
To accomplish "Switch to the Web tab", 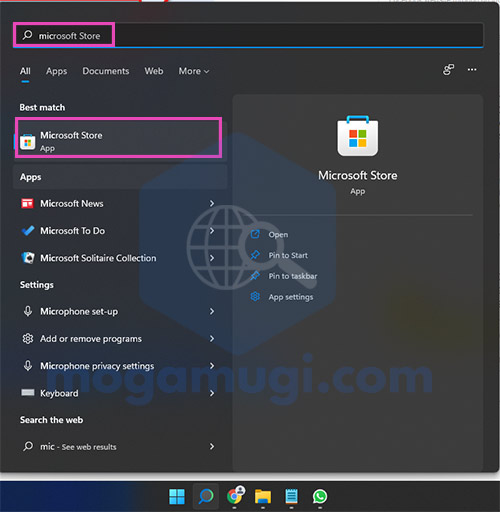I will coord(154,71).
